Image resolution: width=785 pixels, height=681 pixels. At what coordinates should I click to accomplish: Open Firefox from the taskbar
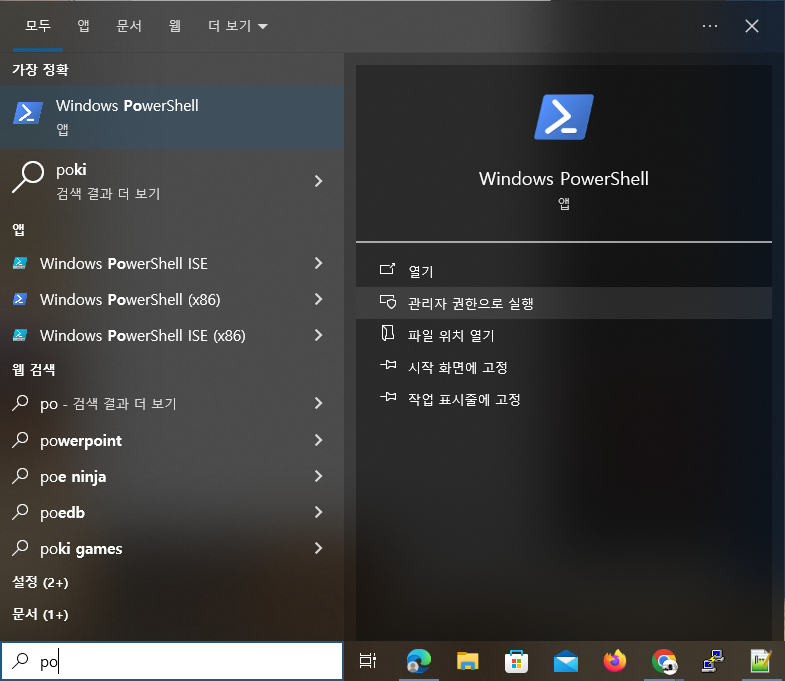pos(615,661)
